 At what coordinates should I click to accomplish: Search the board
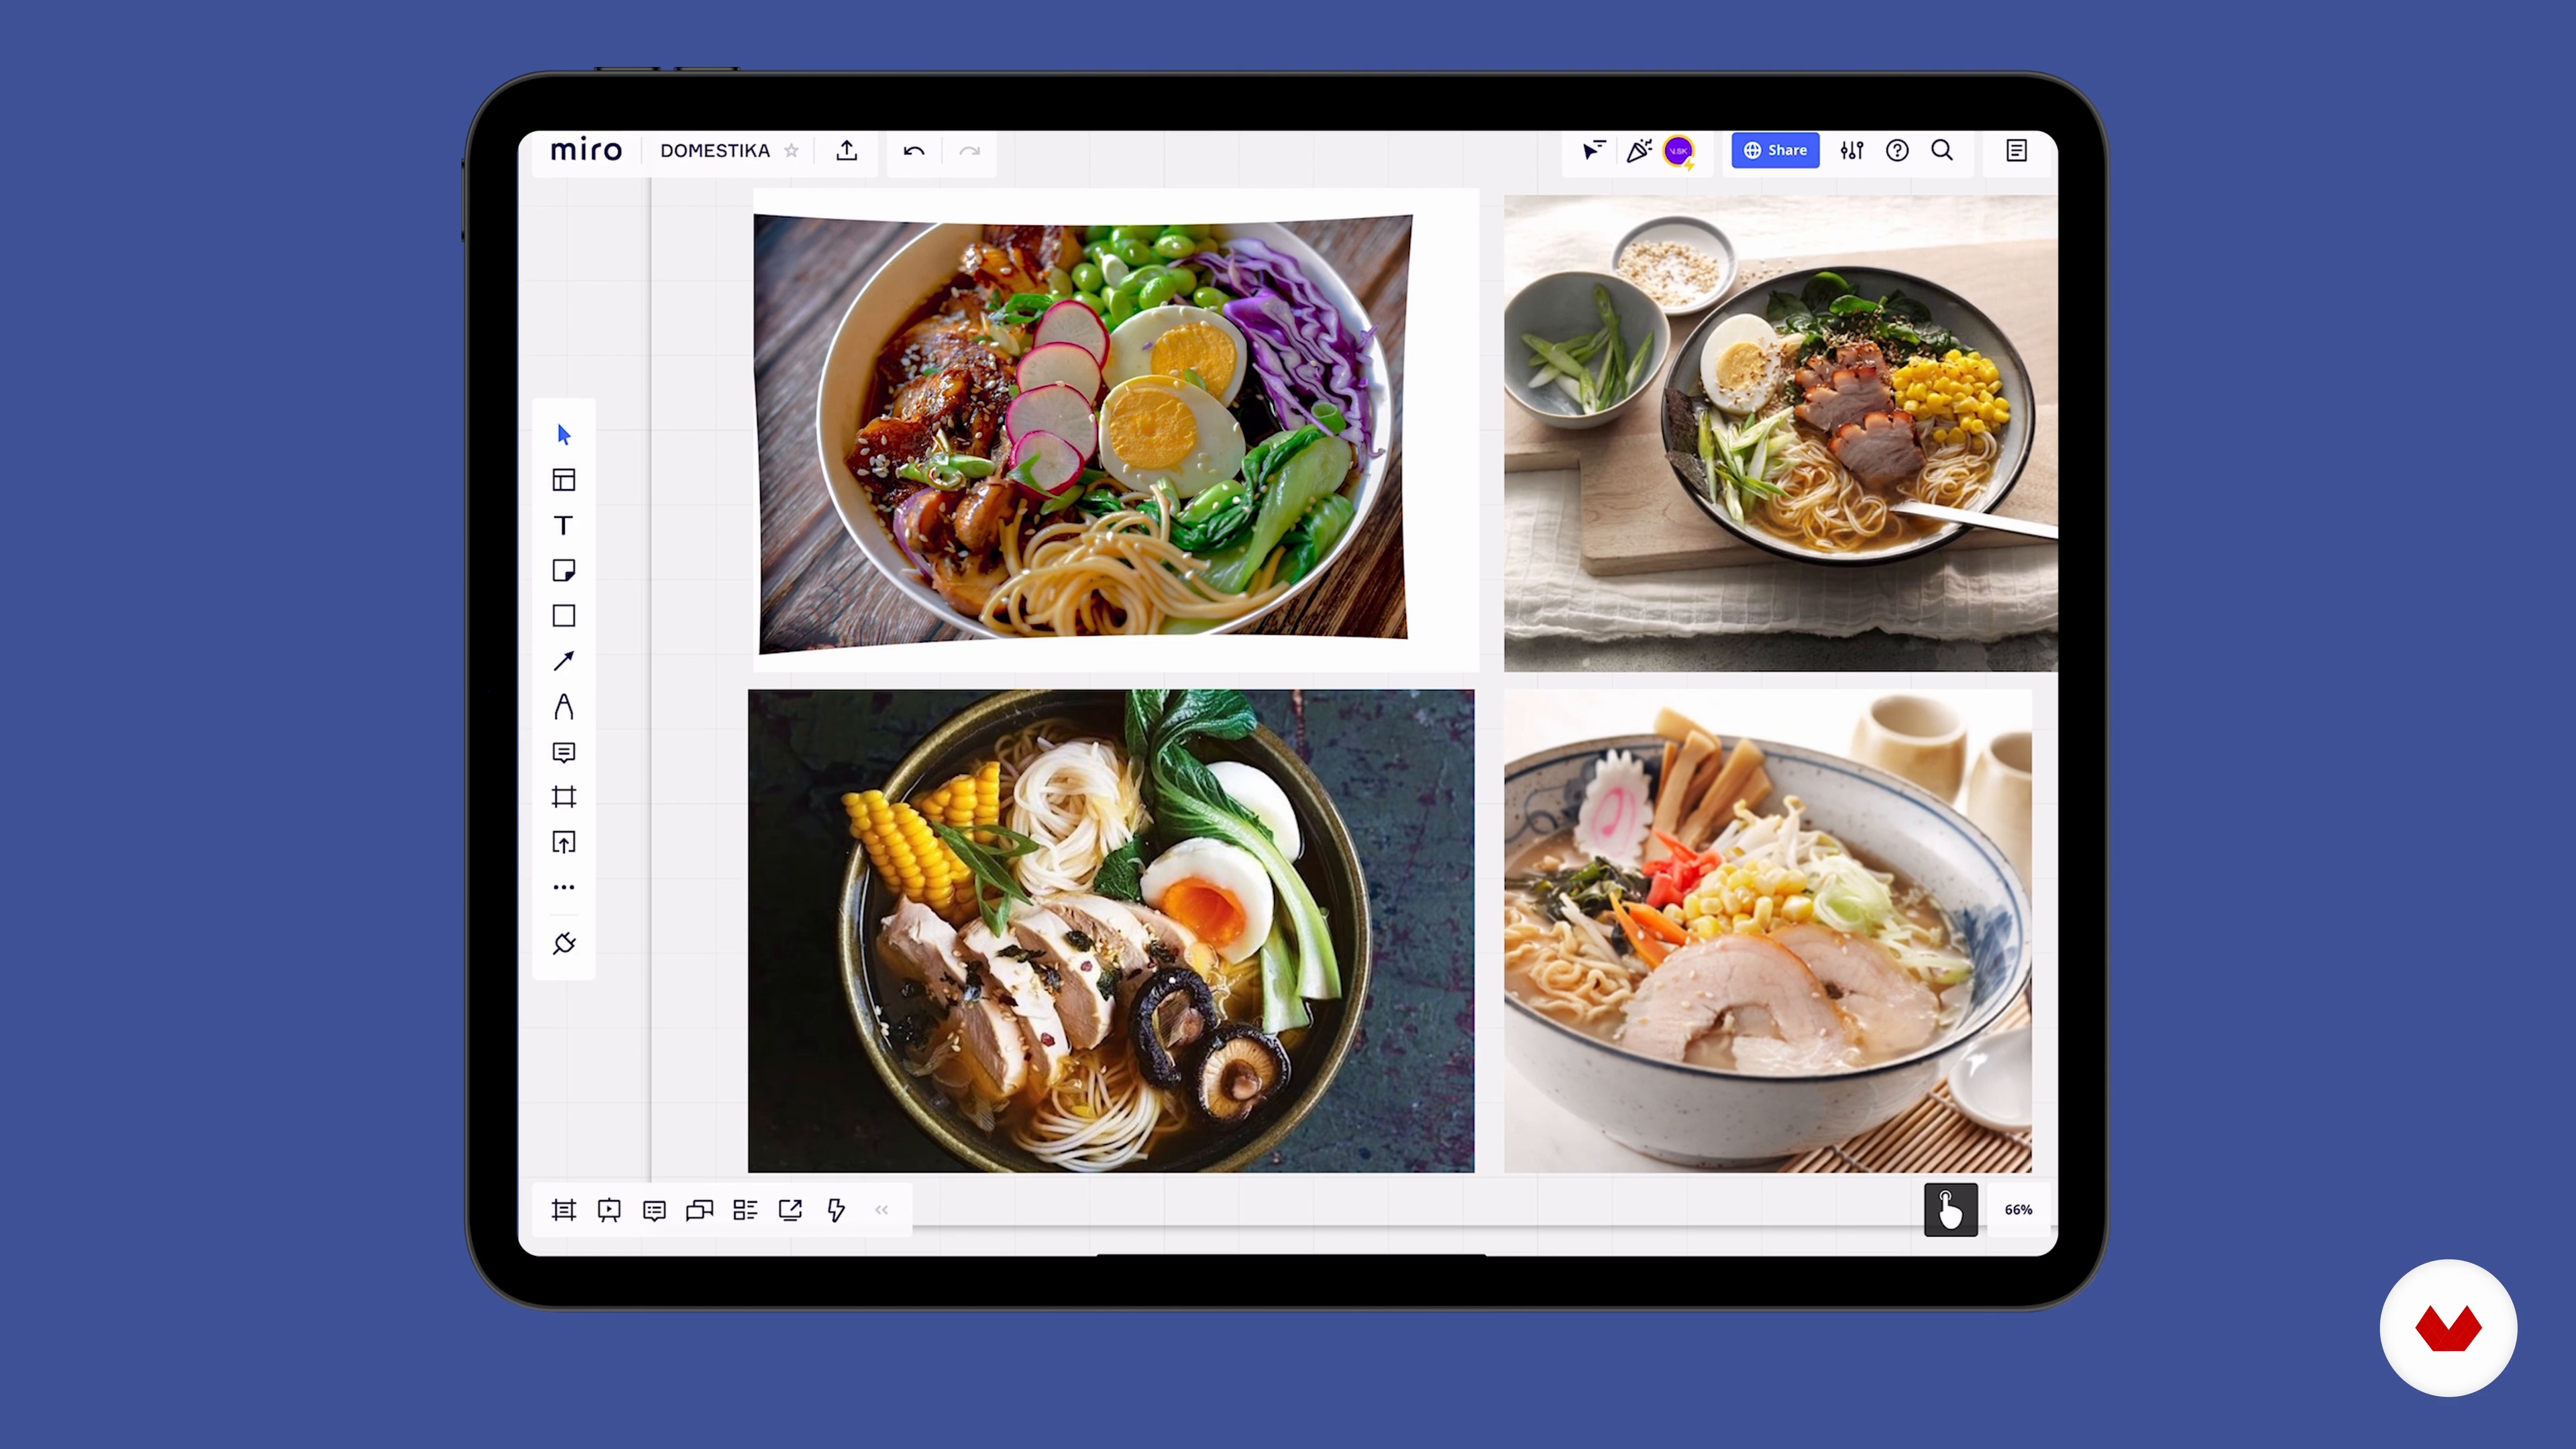pos(1942,151)
